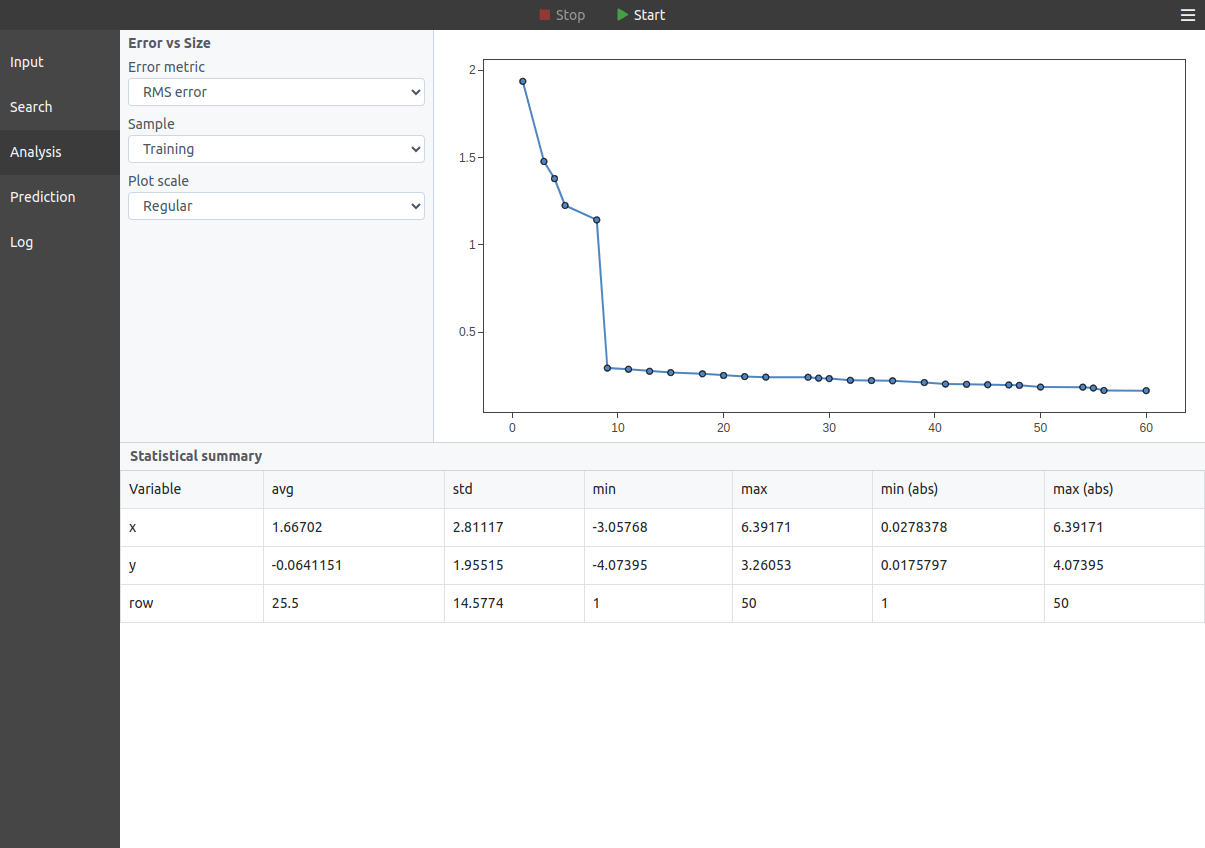Open the Log tab

tap(22, 242)
